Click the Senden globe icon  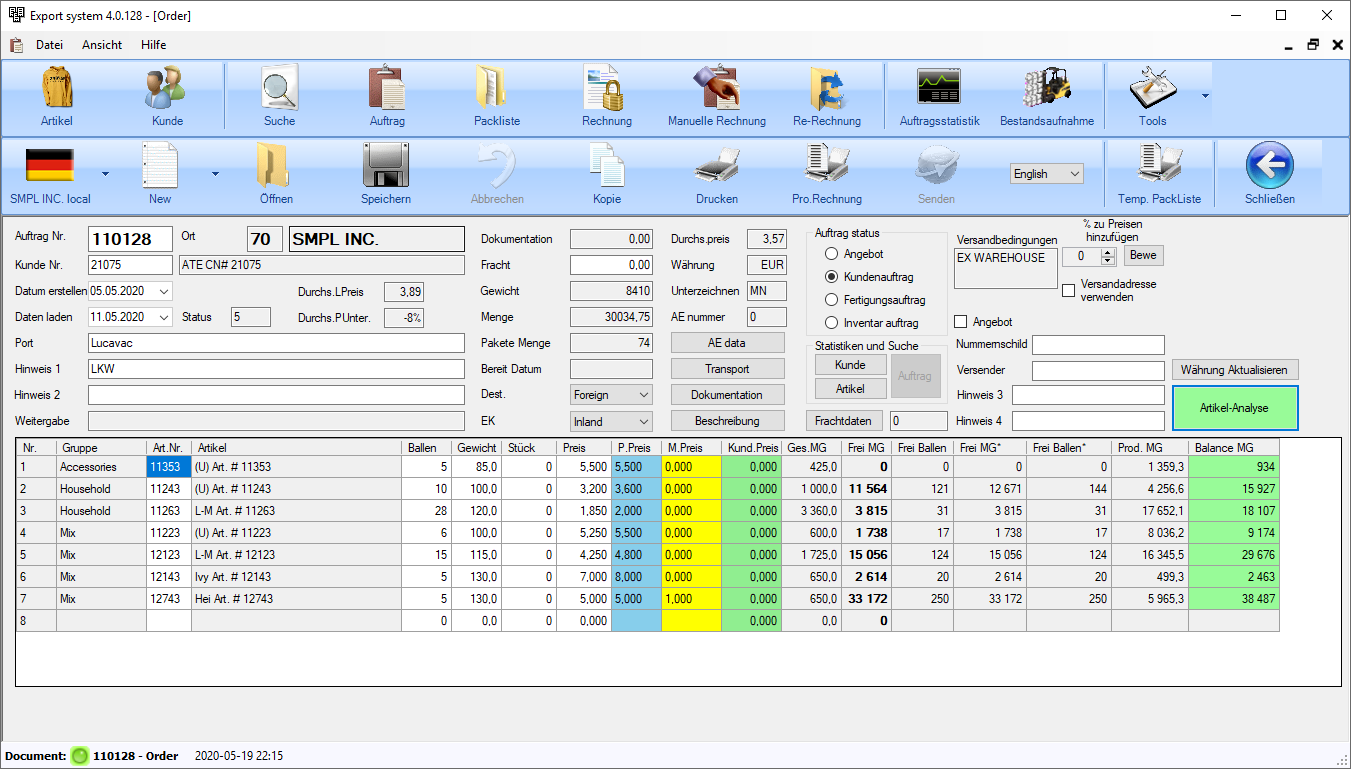point(936,165)
